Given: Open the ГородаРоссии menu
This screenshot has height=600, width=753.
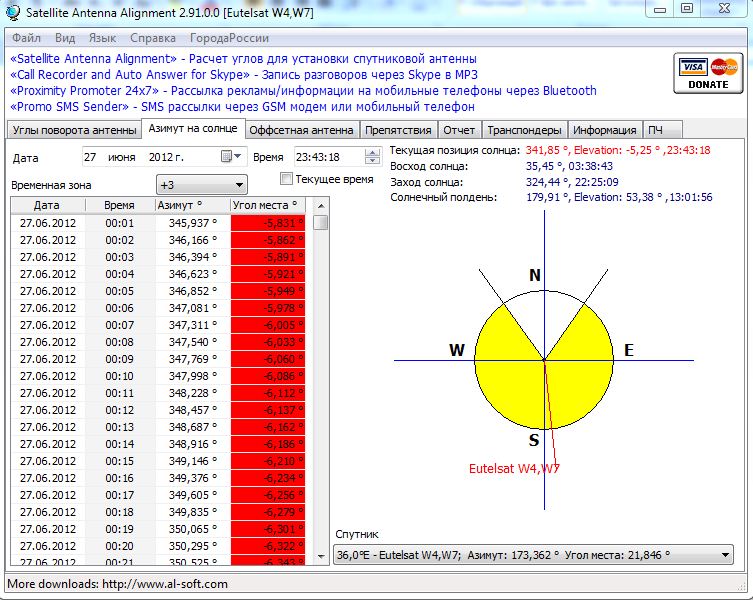Looking at the screenshot, I should pyautogui.click(x=229, y=38).
